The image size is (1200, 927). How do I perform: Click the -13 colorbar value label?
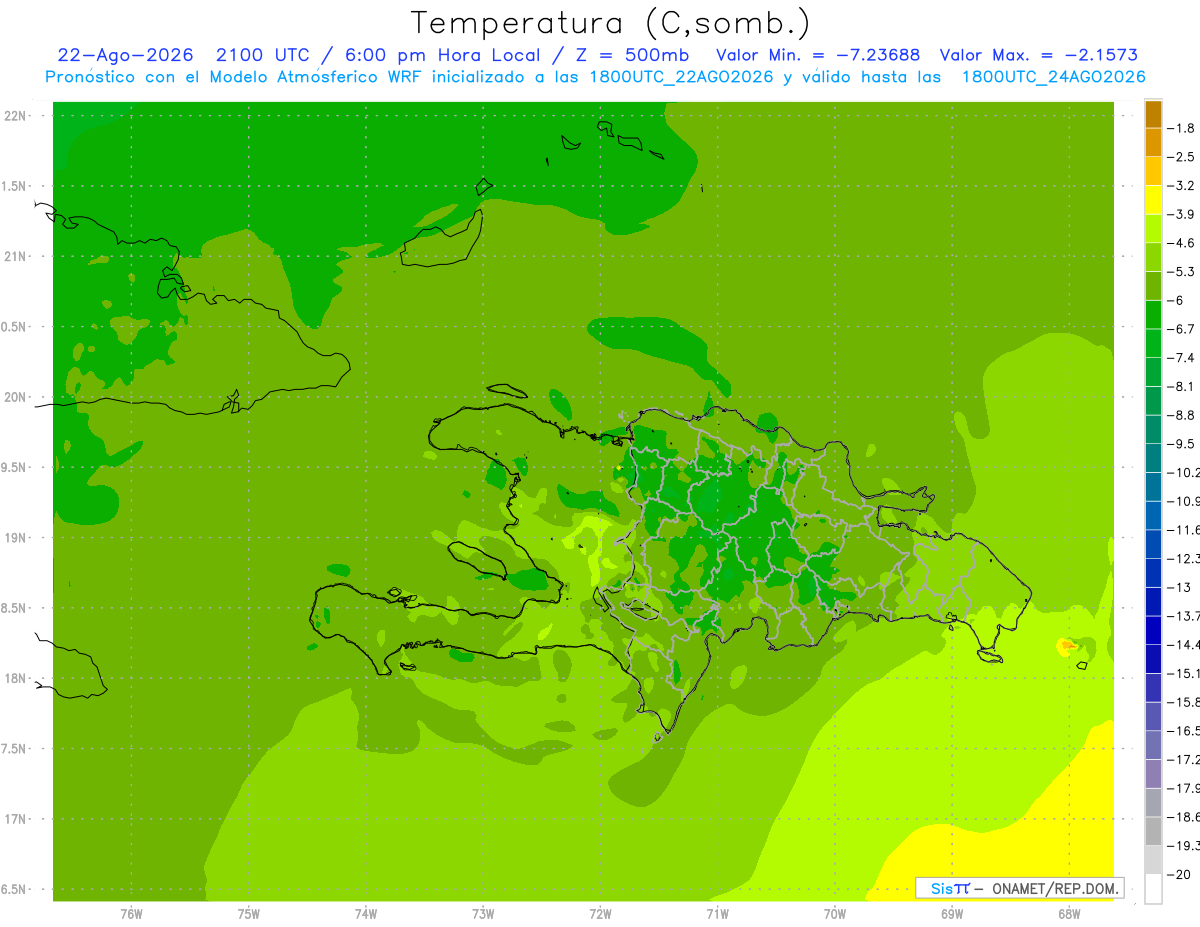click(1178, 587)
